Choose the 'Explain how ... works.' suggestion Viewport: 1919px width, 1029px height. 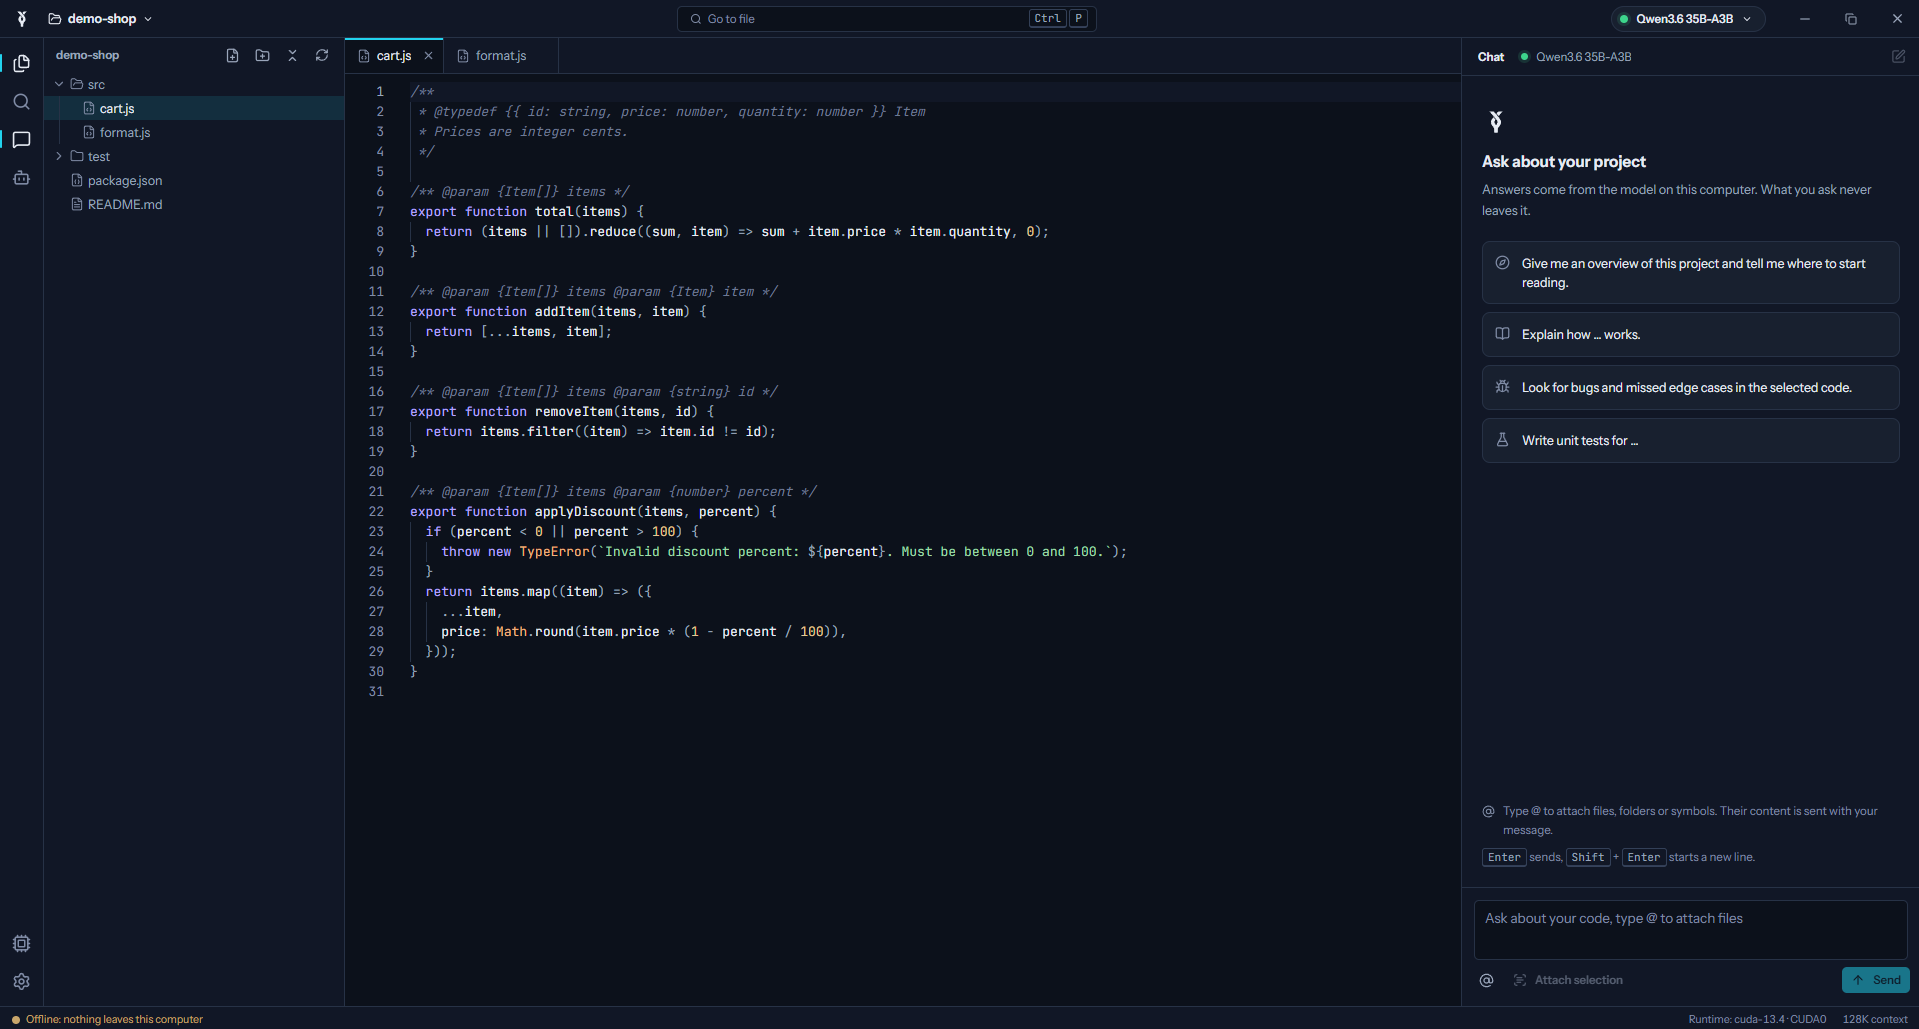1690,334
